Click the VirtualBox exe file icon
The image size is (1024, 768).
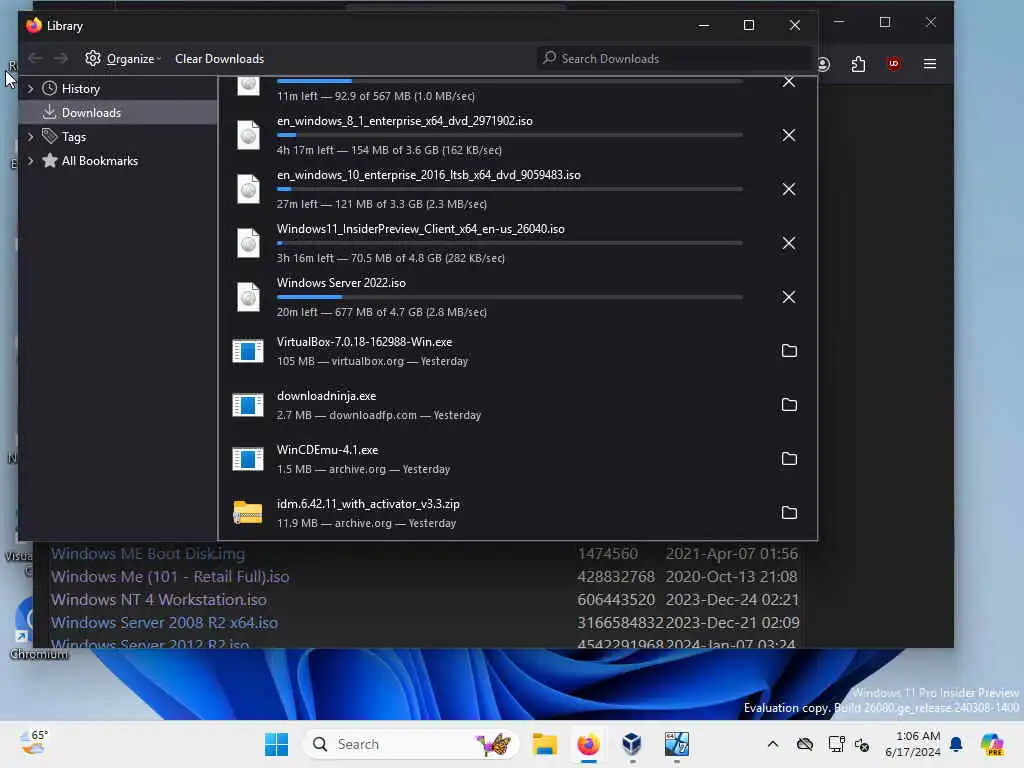point(248,351)
